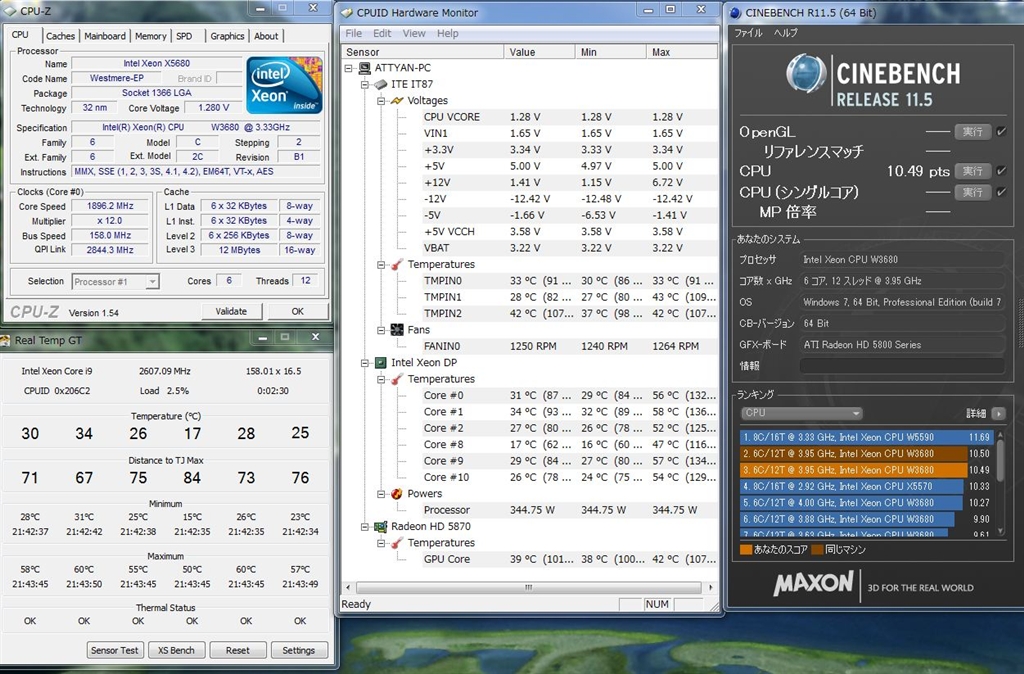
Task: Click the Intel Xeon DP processor icon
Action: tap(381, 362)
